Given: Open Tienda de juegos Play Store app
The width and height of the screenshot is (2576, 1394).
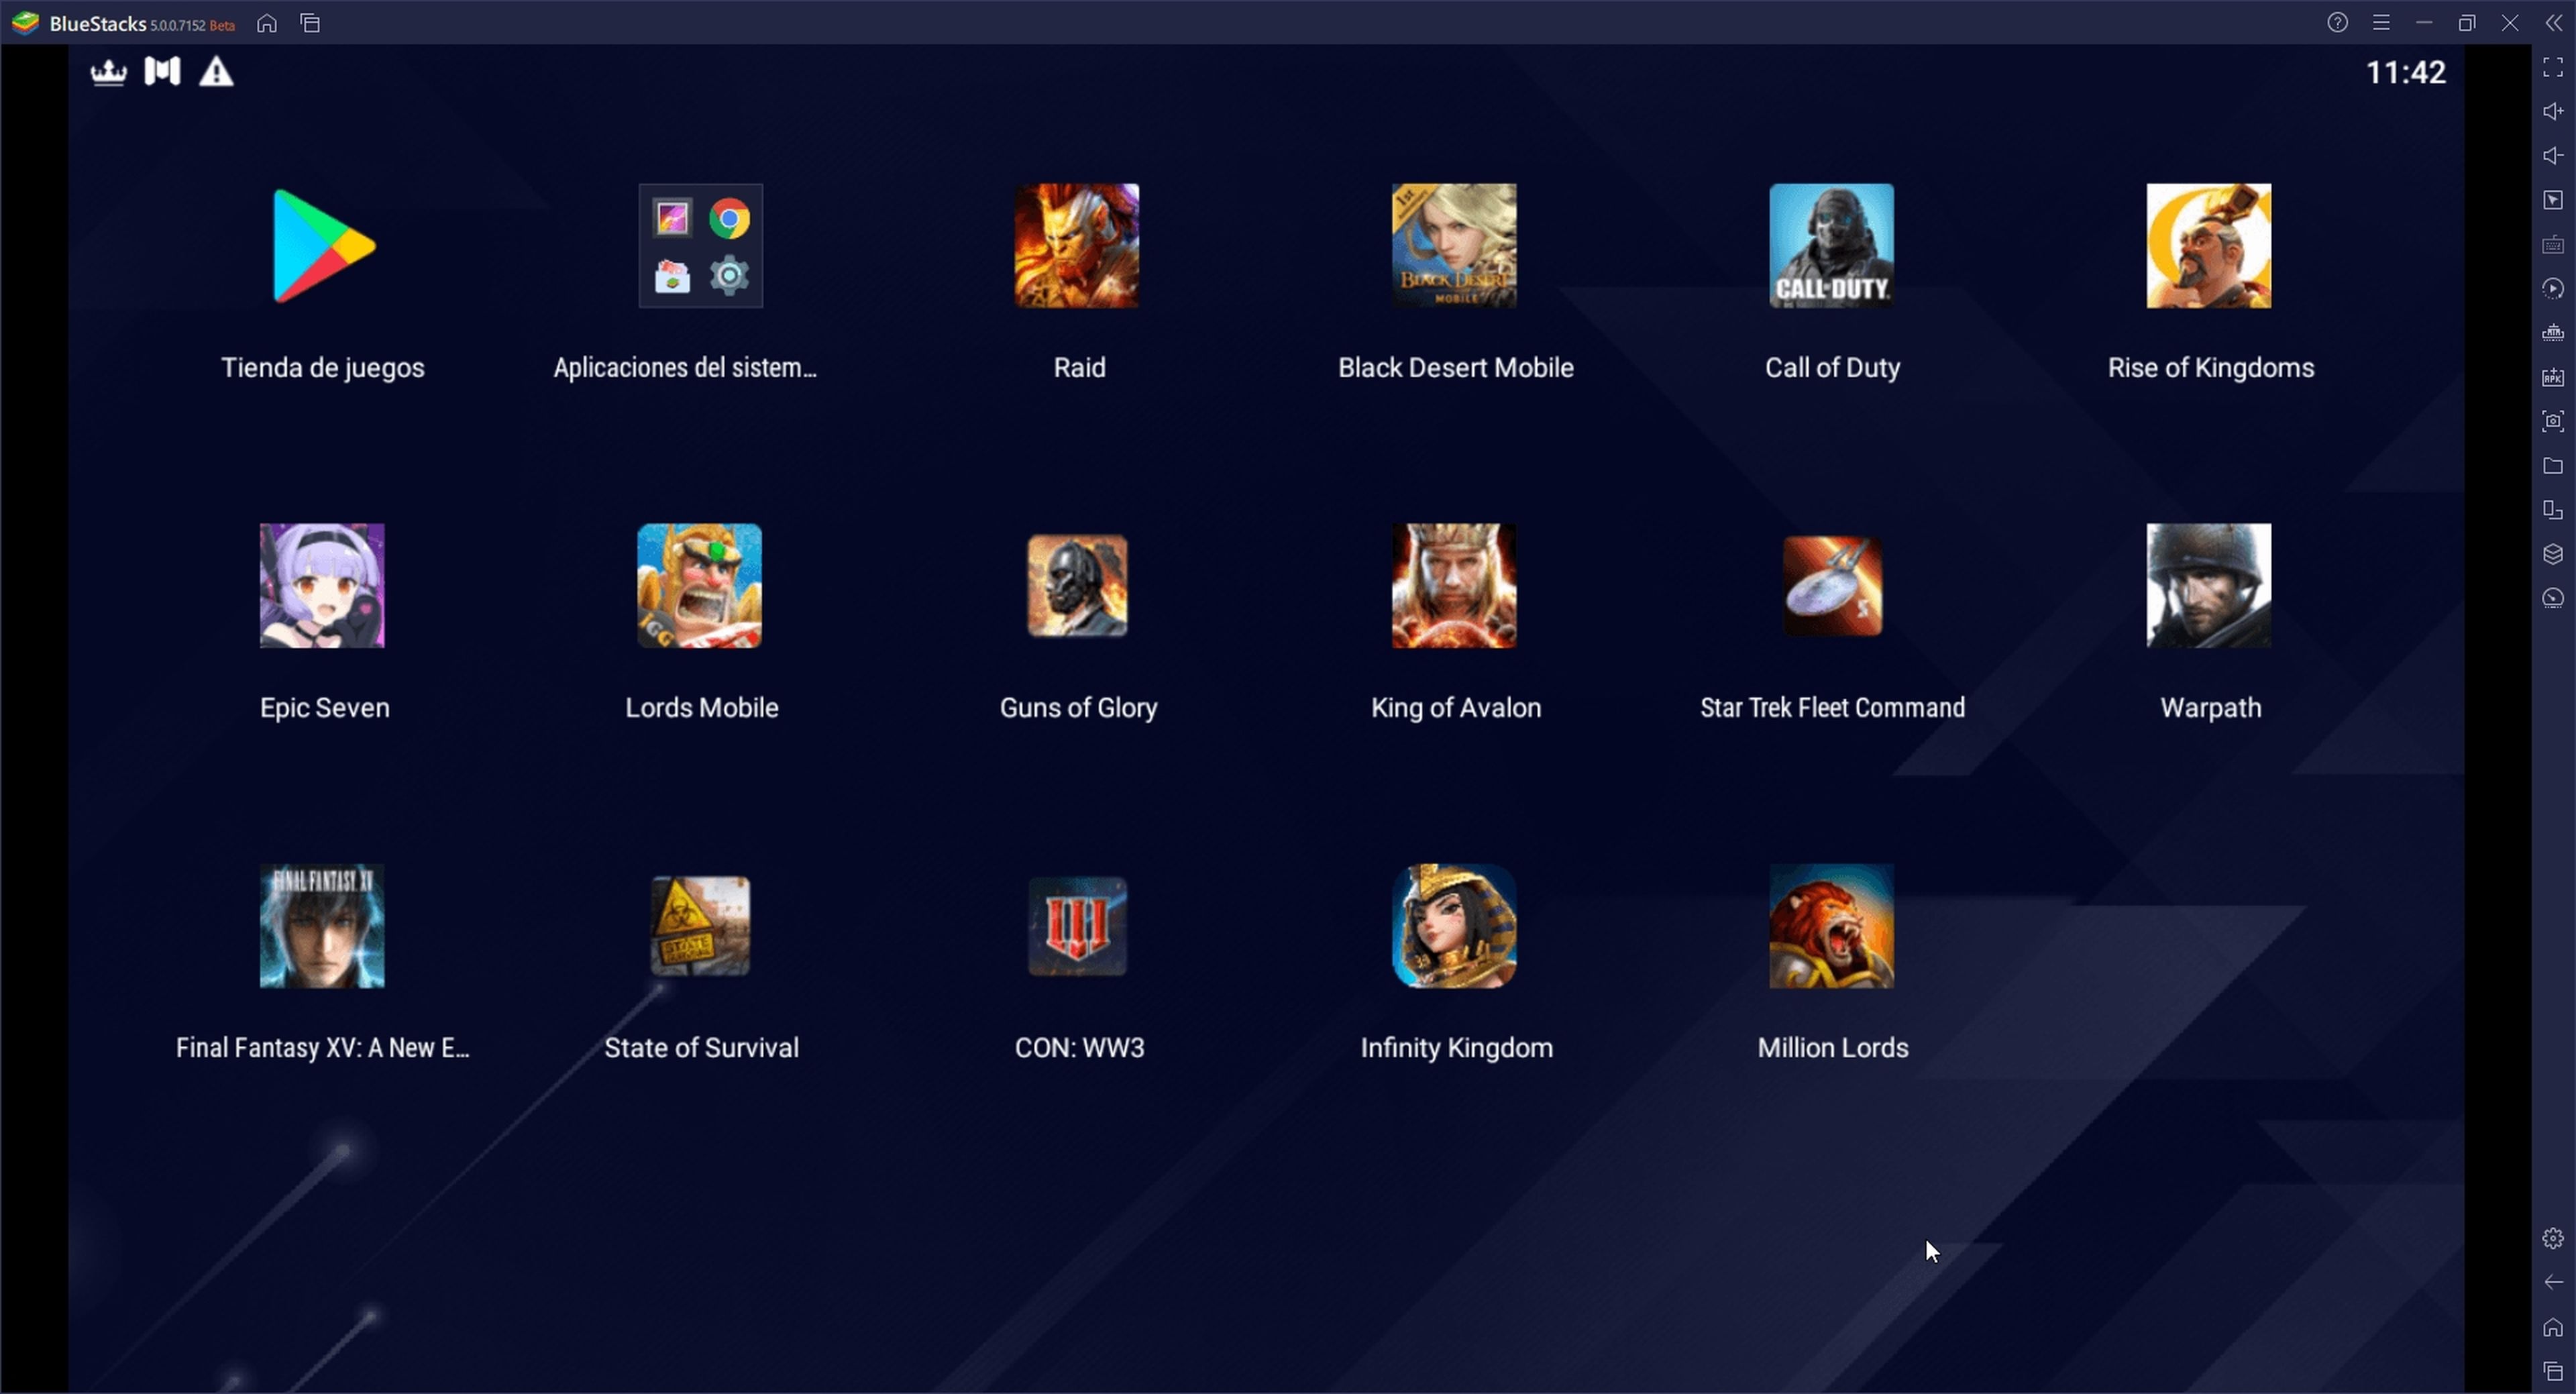Looking at the screenshot, I should 323,246.
